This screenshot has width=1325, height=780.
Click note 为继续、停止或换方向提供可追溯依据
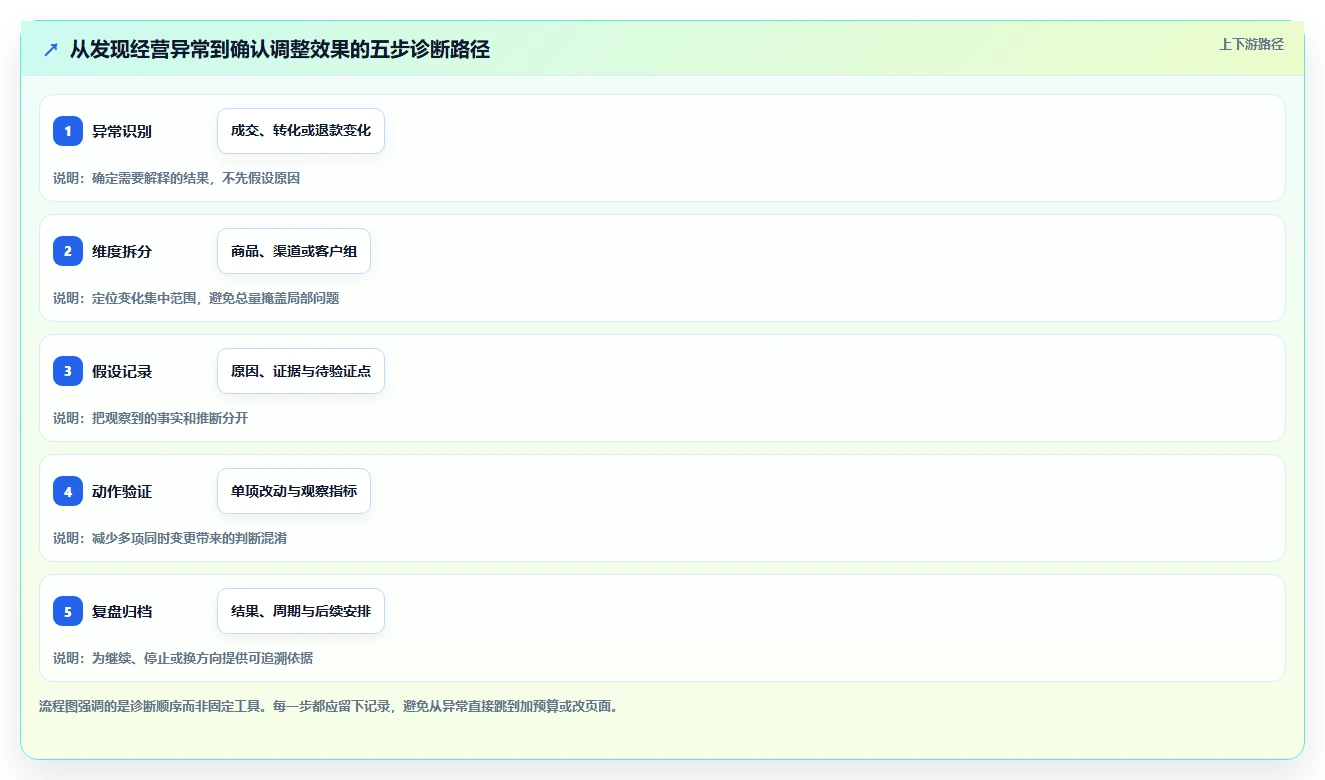(203, 658)
